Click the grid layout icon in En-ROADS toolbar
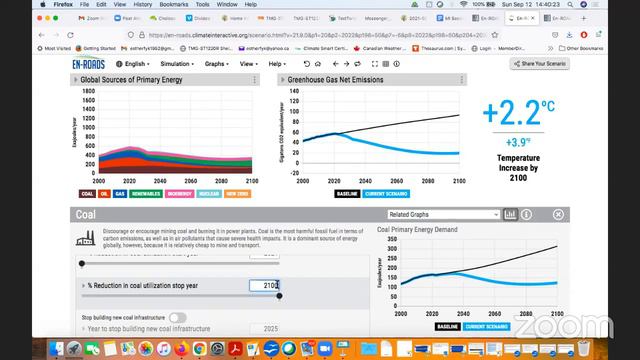 point(386,64)
